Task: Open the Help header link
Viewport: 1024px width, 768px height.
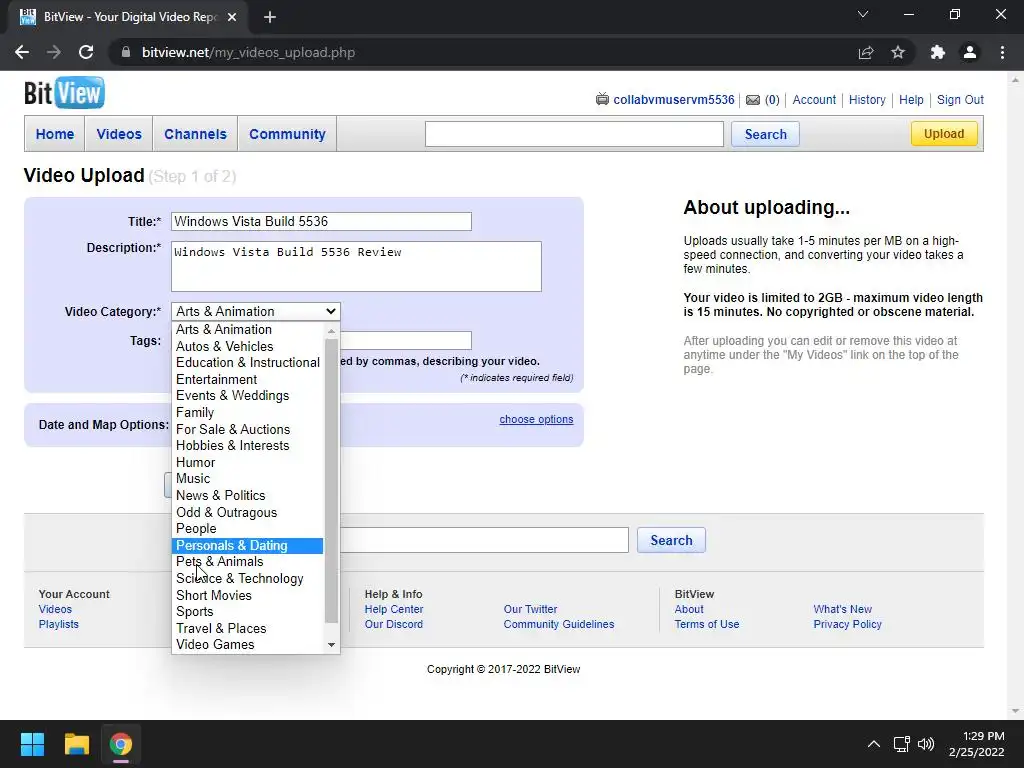Action: click(911, 100)
